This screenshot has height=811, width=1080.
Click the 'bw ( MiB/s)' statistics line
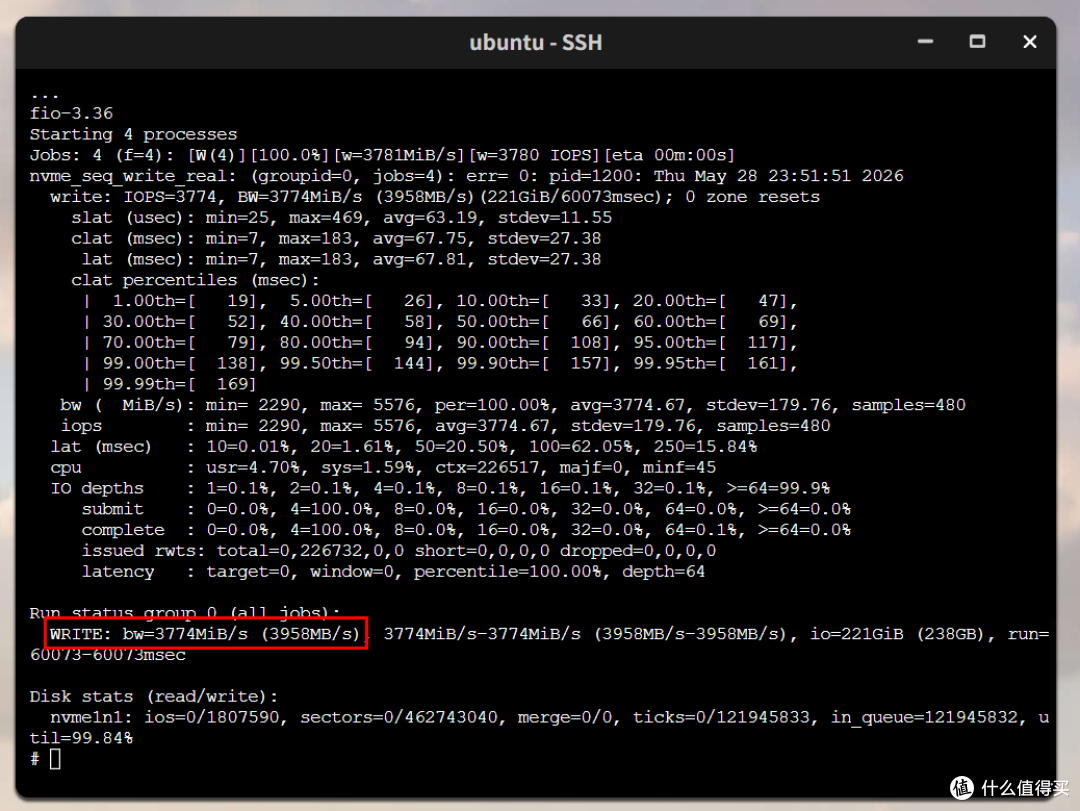coord(513,405)
